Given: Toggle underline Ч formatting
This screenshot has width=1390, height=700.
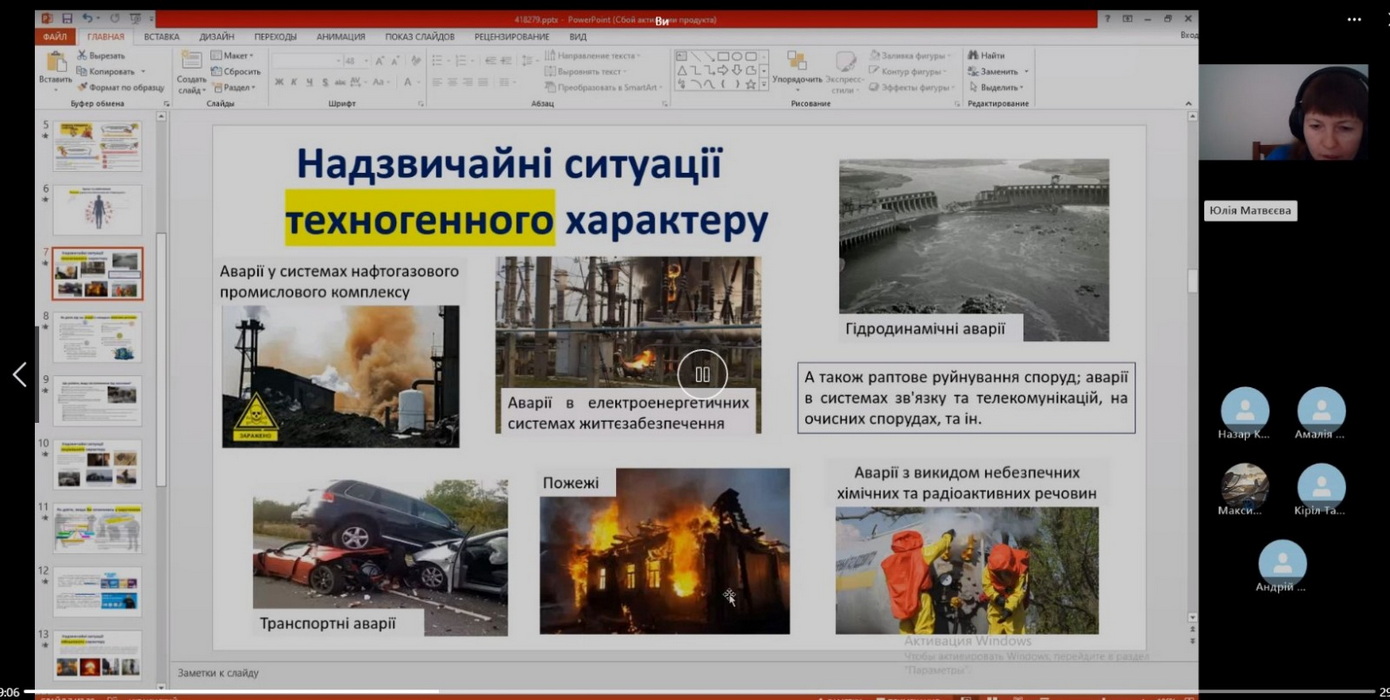Looking at the screenshot, I should point(309,82).
